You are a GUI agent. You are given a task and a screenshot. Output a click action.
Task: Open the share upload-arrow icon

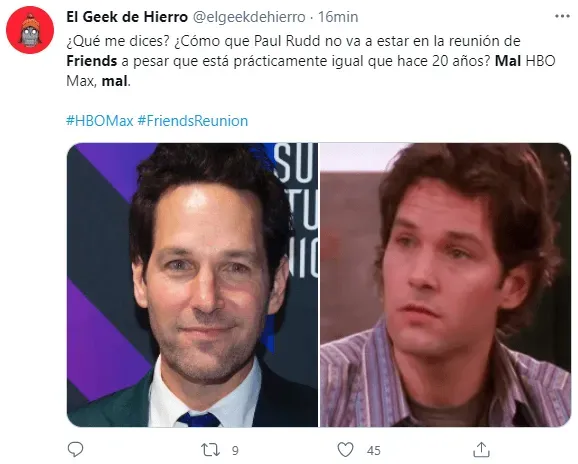481,449
